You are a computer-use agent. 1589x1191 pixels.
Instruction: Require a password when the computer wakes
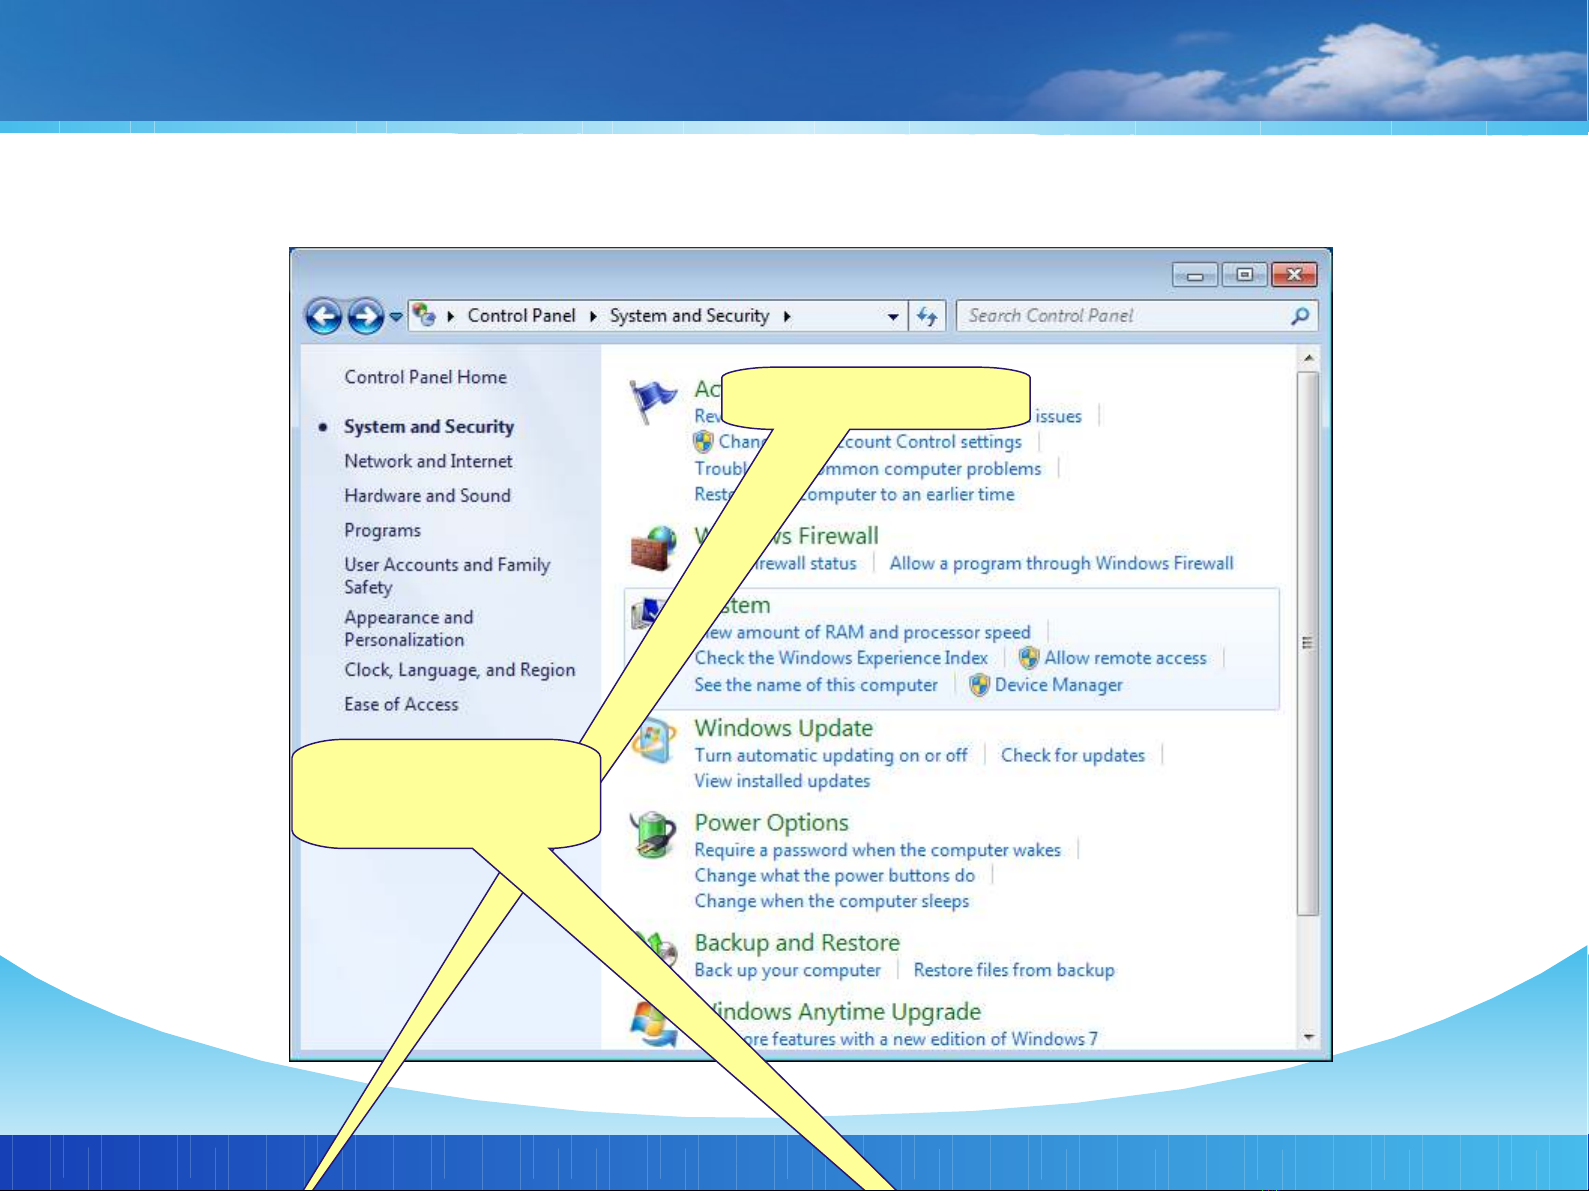point(878,850)
